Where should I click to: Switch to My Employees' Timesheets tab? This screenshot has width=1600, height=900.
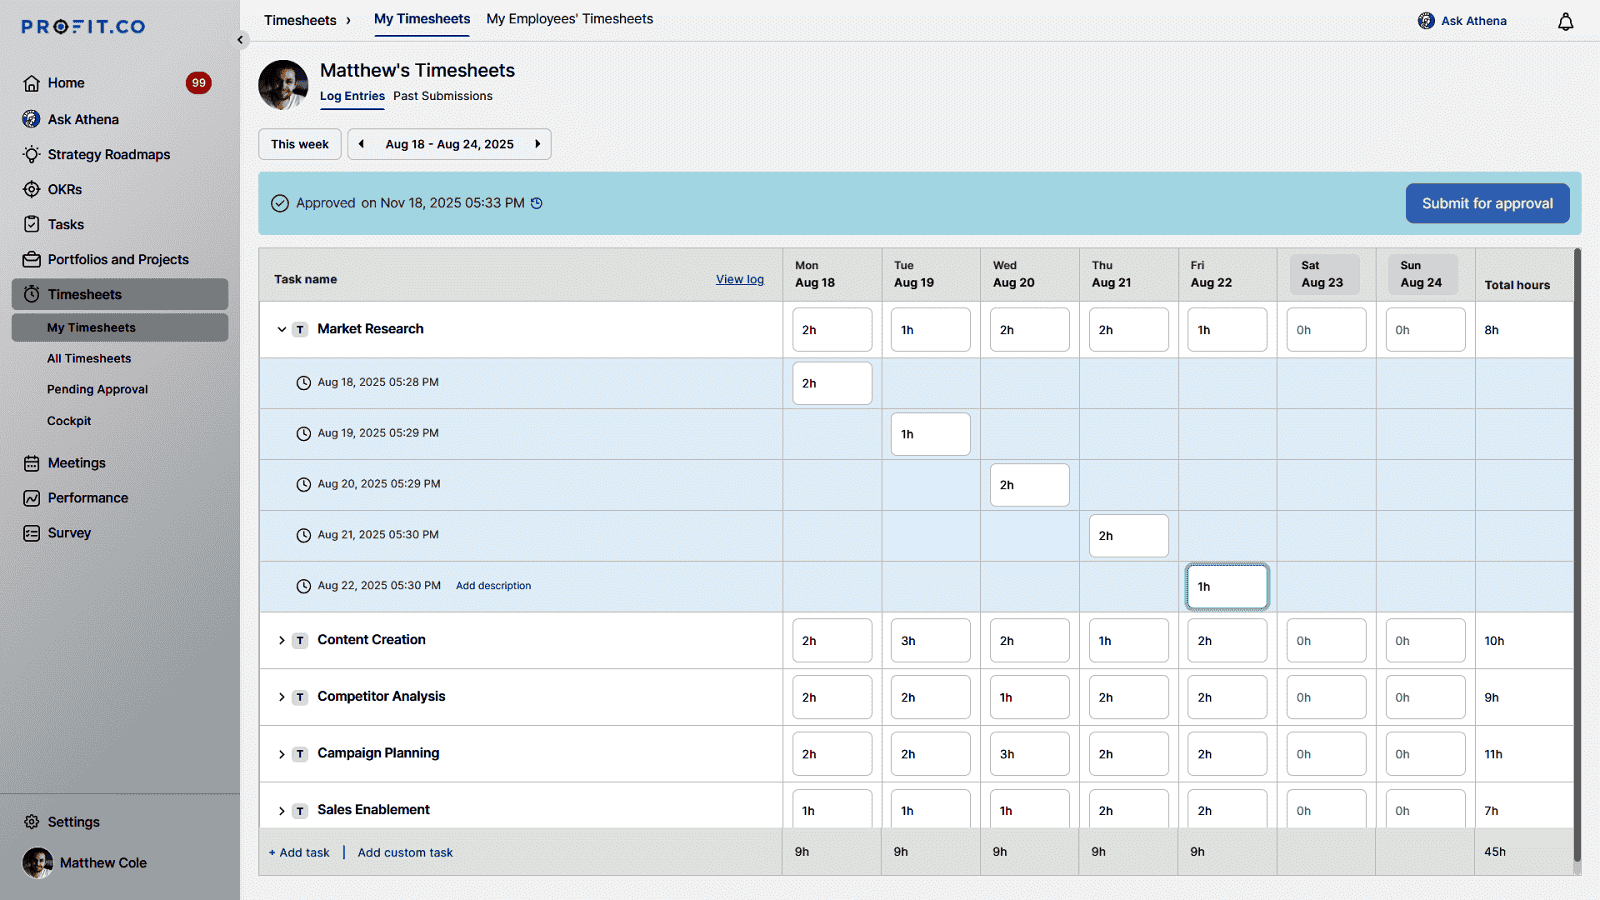click(x=569, y=19)
